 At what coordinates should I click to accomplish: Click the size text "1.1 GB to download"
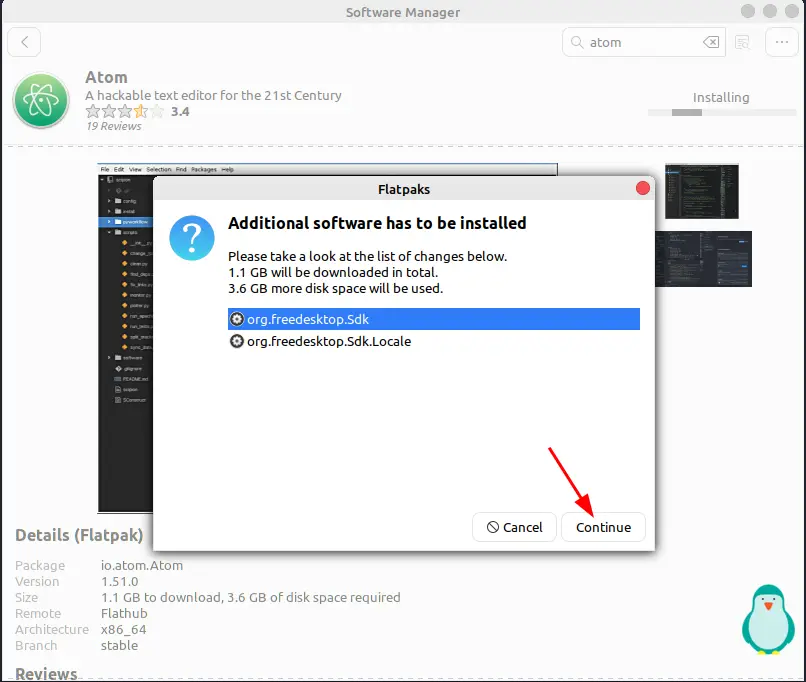pyautogui.click(x=161, y=598)
